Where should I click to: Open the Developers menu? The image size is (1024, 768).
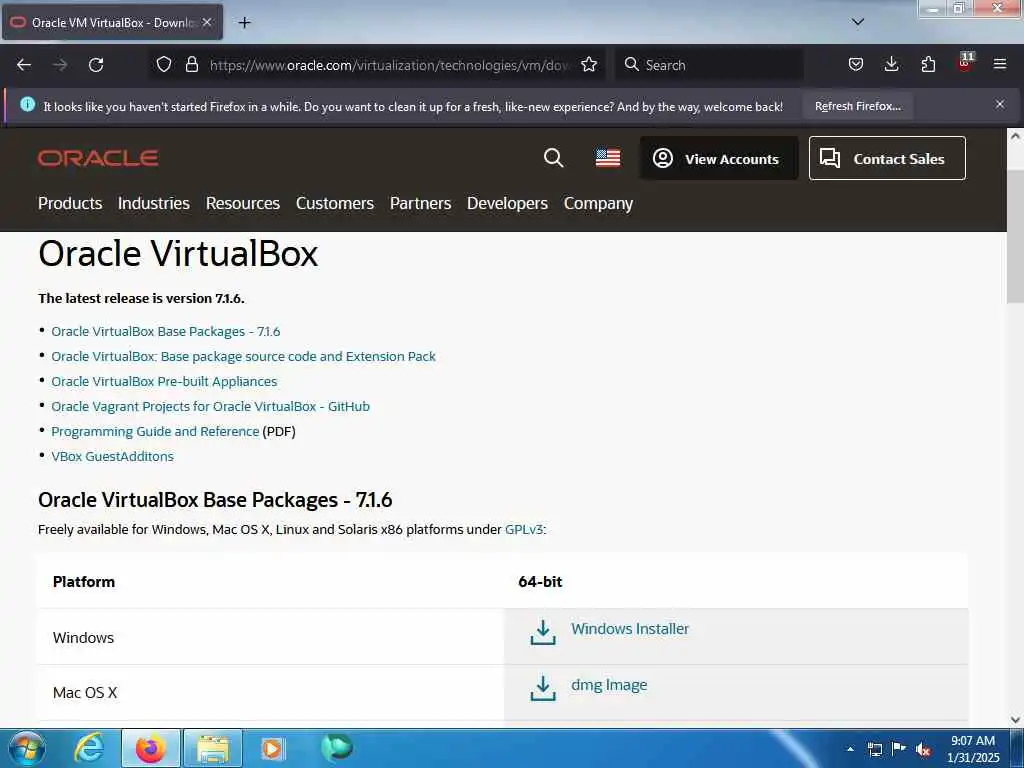click(507, 204)
